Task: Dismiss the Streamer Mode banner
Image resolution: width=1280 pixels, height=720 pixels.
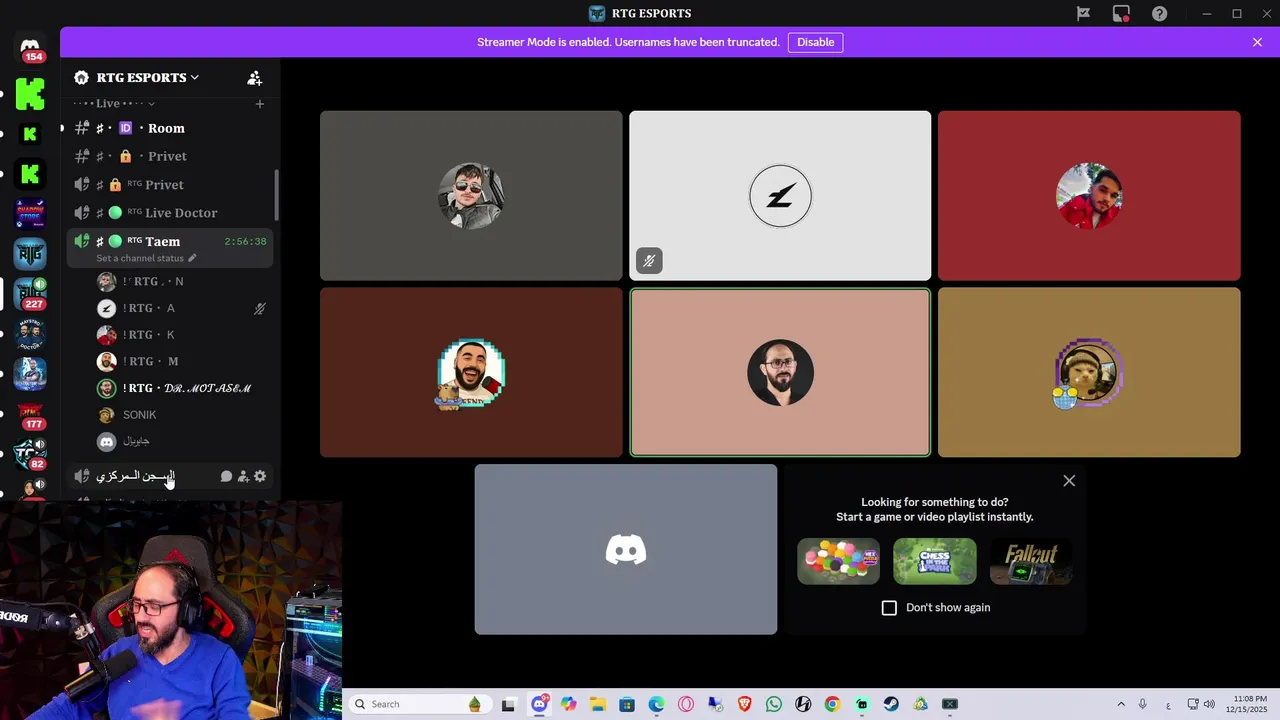Action: (1257, 42)
